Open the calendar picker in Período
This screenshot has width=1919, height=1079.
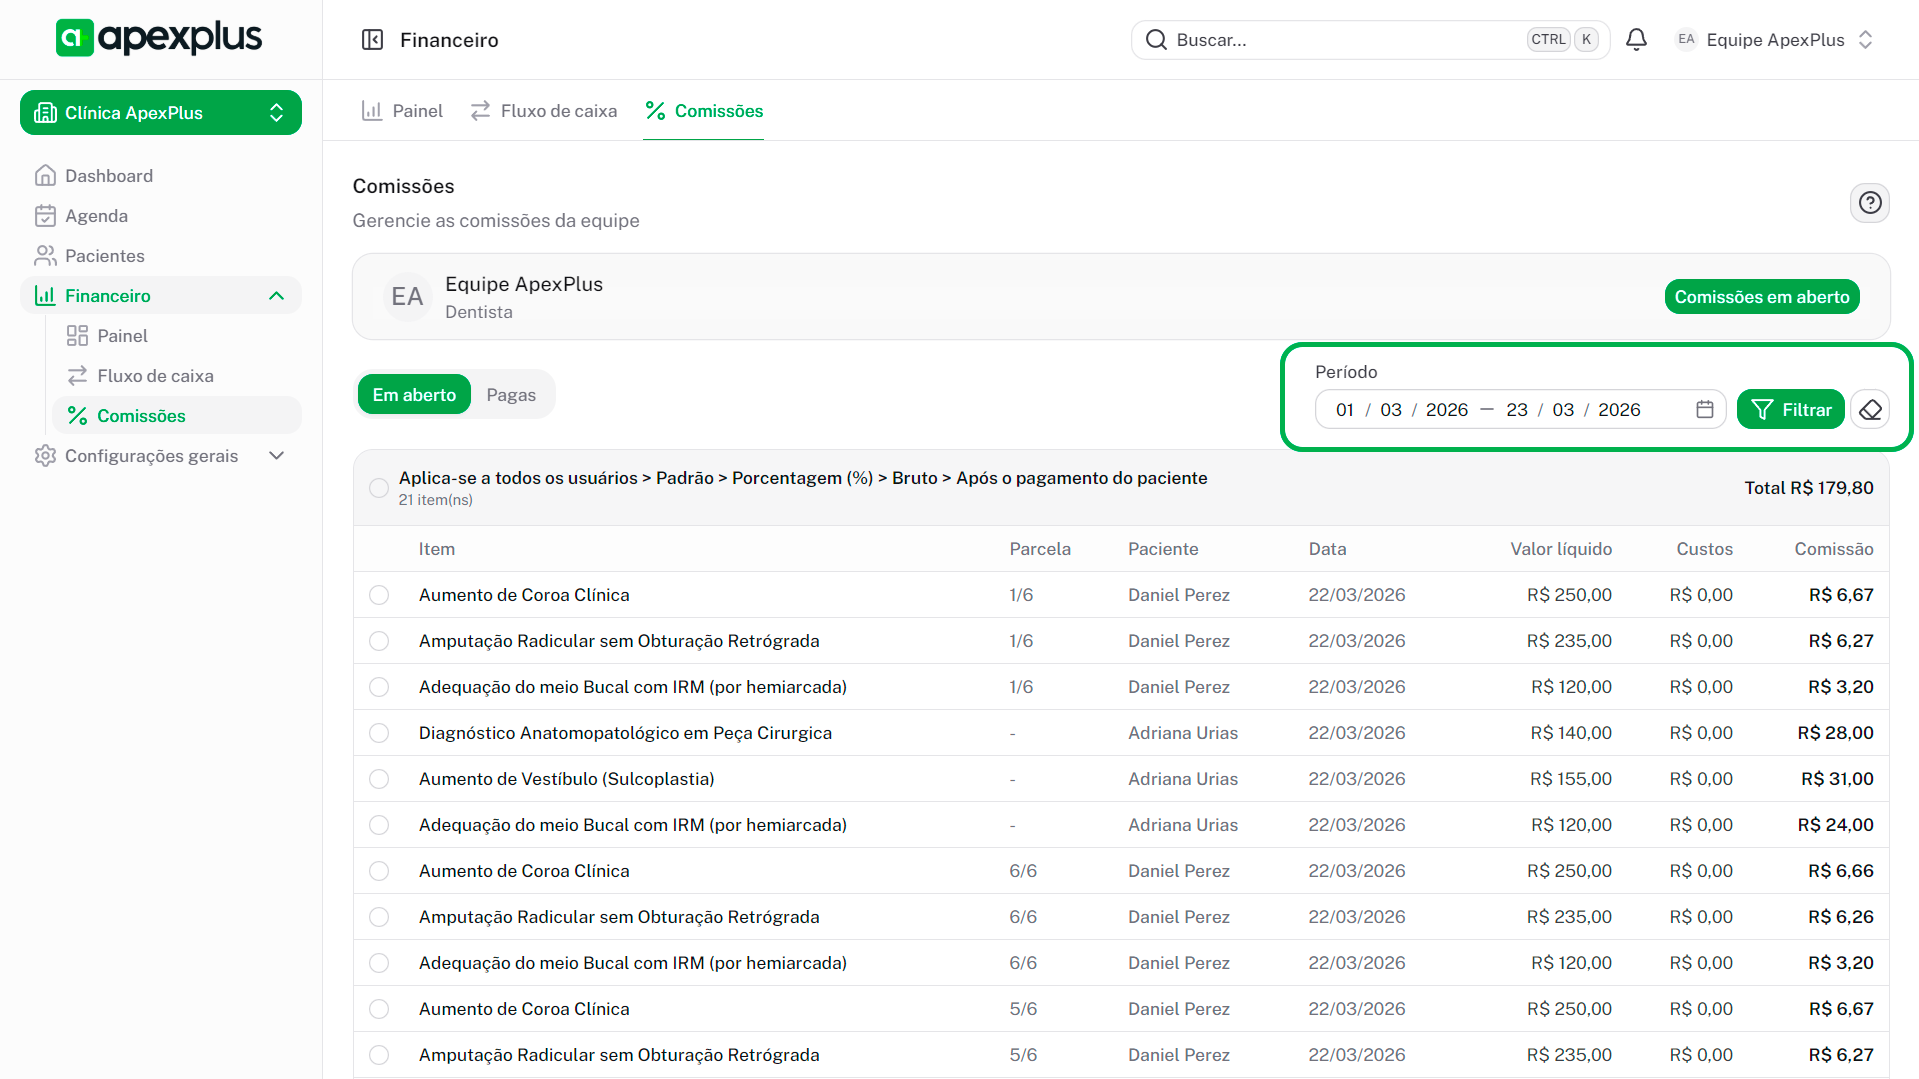pyautogui.click(x=1705, y=410)
